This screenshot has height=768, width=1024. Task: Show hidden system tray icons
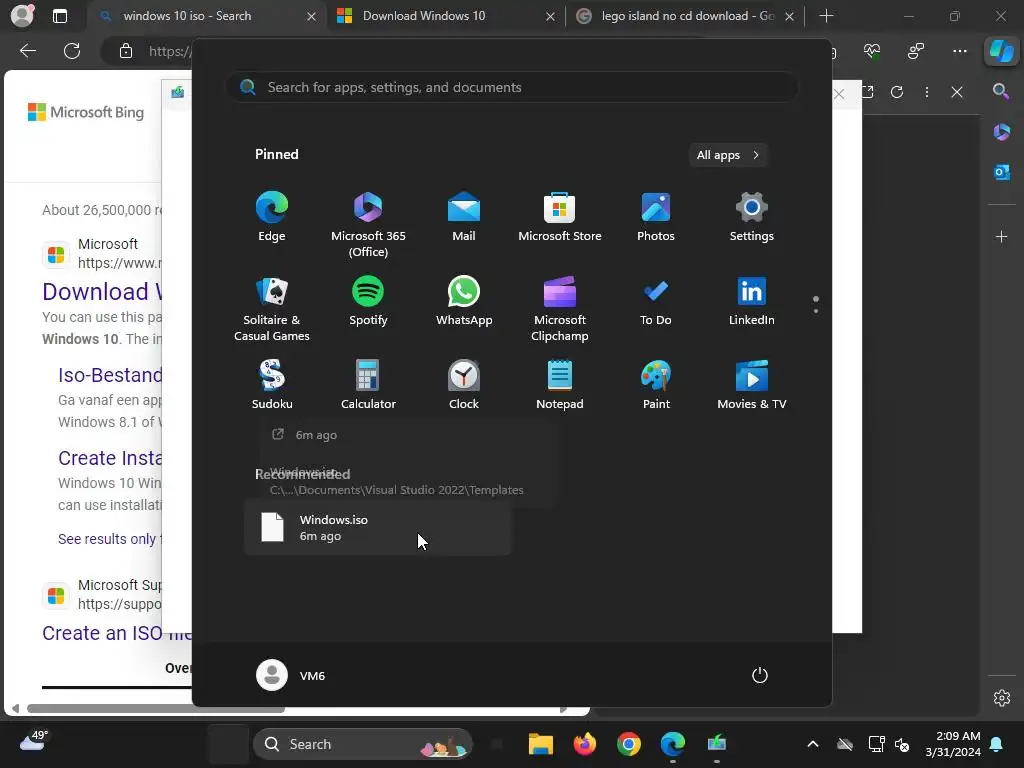[x=812, y=744]
